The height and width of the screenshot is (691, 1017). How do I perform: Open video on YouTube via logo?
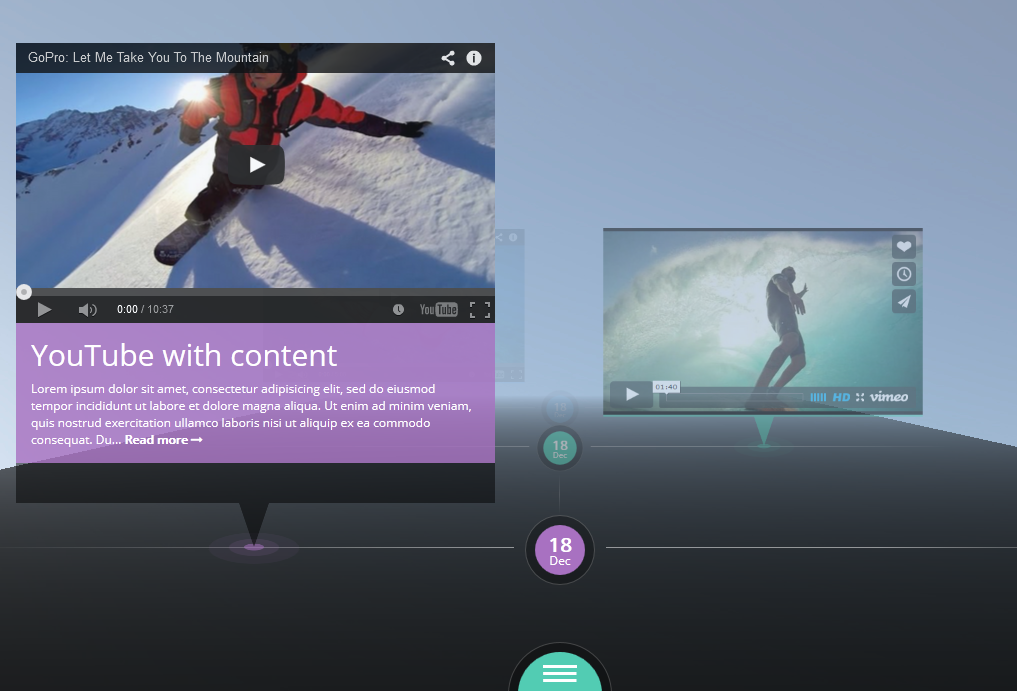click(x=438, y=309)
